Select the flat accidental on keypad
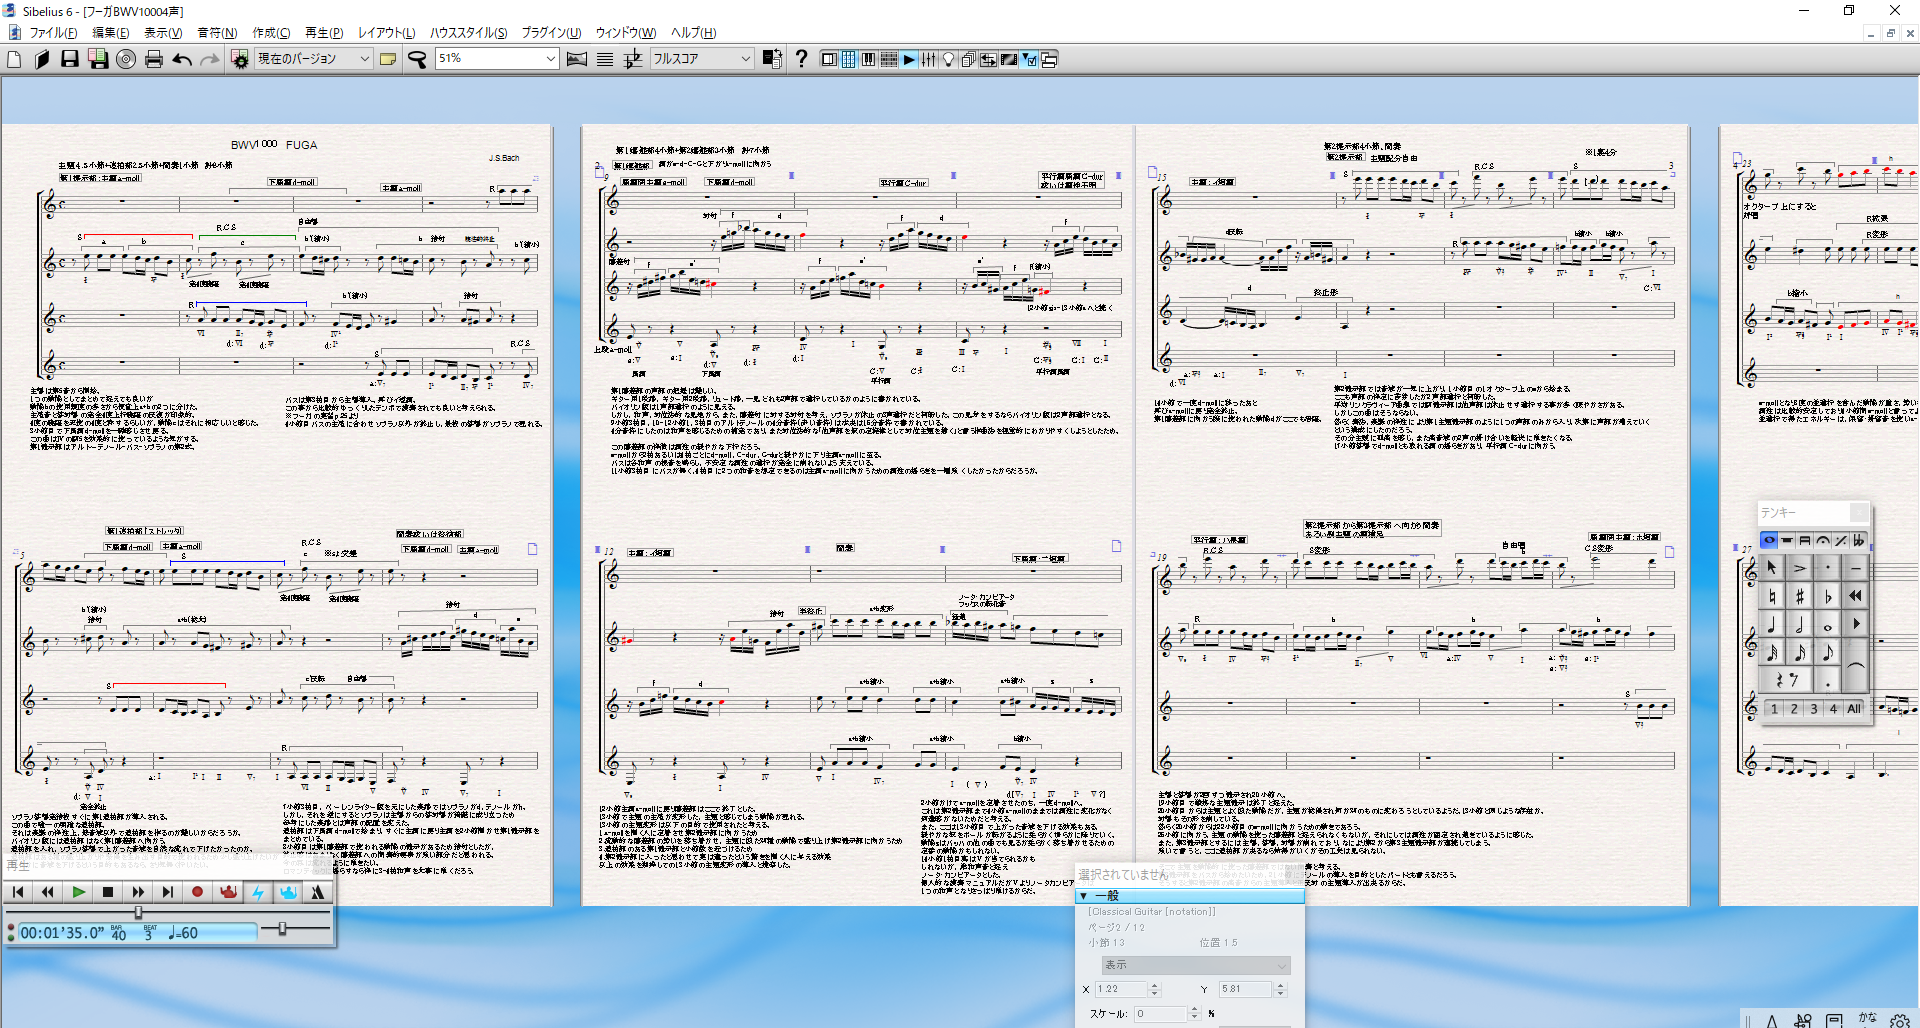 coord(1828,597)
